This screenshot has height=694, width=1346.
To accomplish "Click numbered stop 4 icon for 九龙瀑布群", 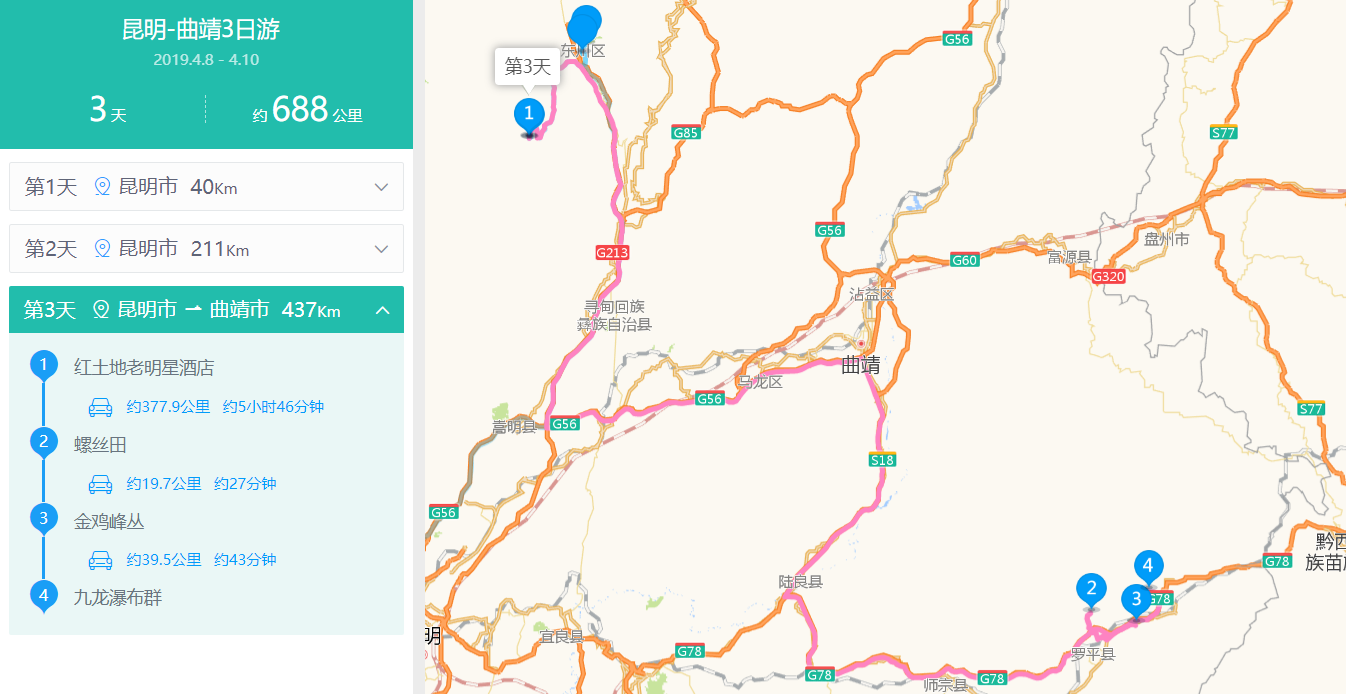I will coord(44,596).
